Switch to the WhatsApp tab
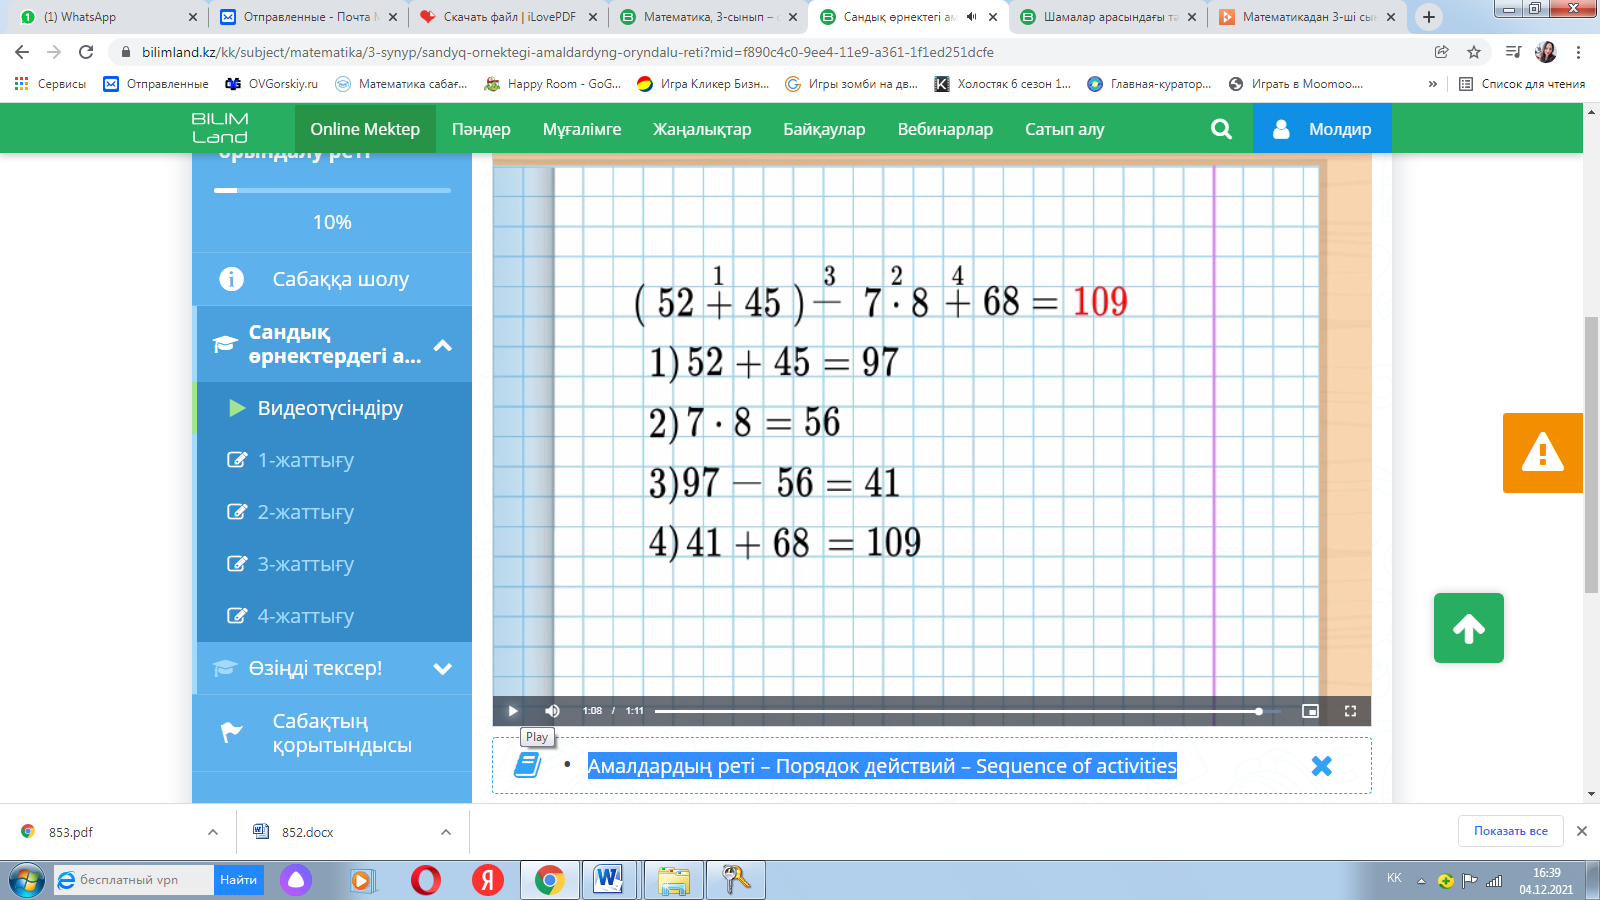The width and height of the screenshot is (1600, 900). (x=108, y=17)
